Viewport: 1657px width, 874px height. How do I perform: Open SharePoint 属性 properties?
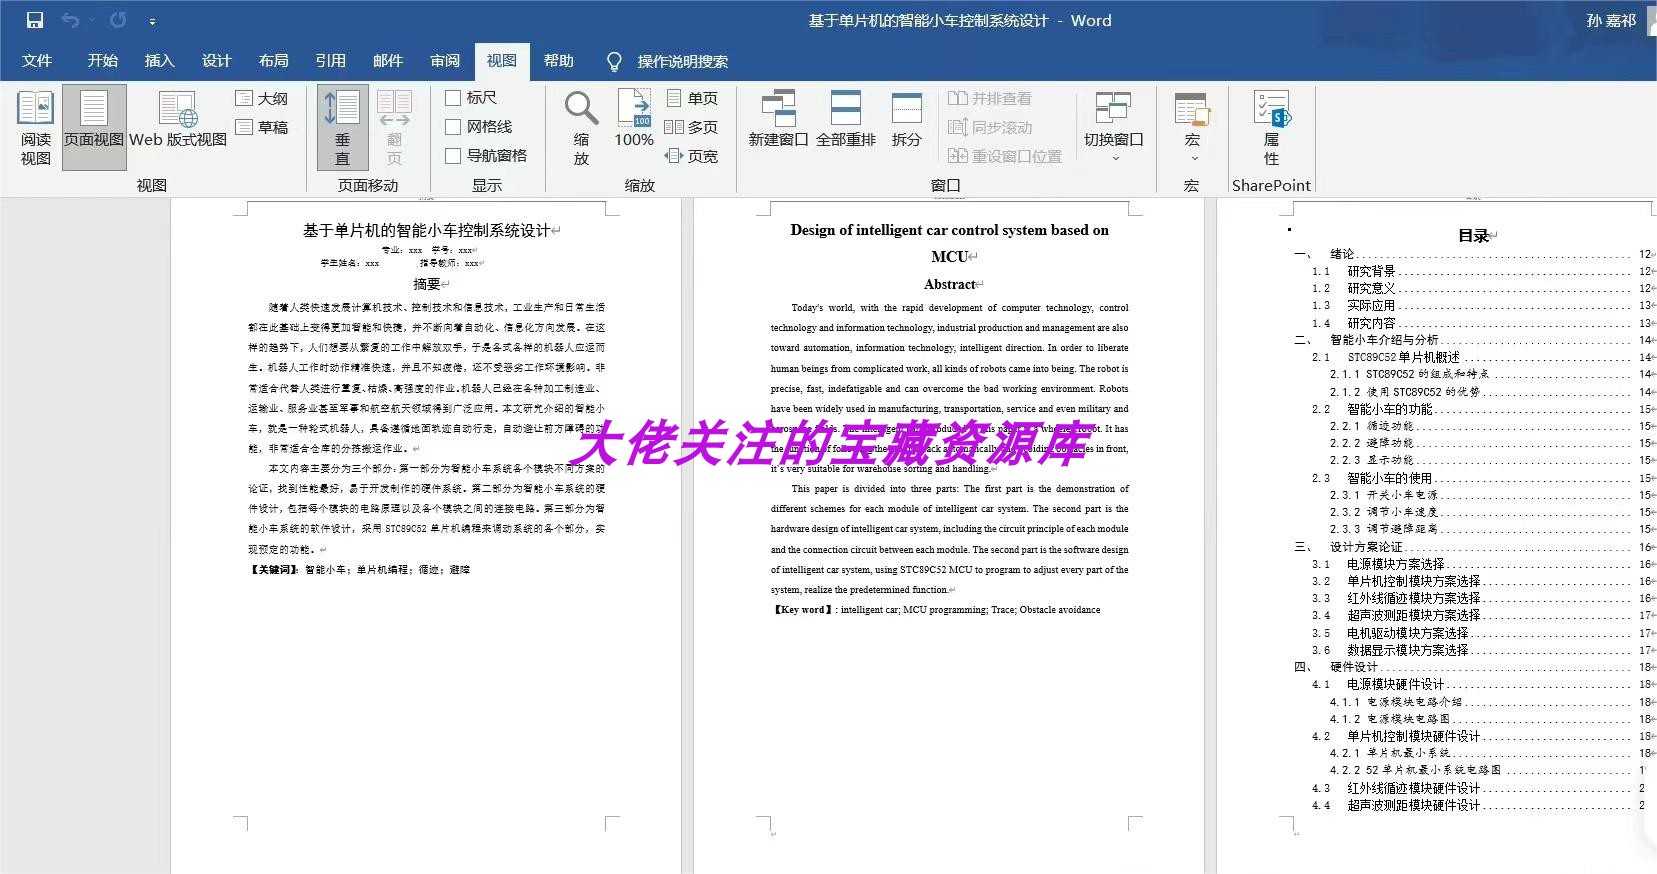point(1271,128)
